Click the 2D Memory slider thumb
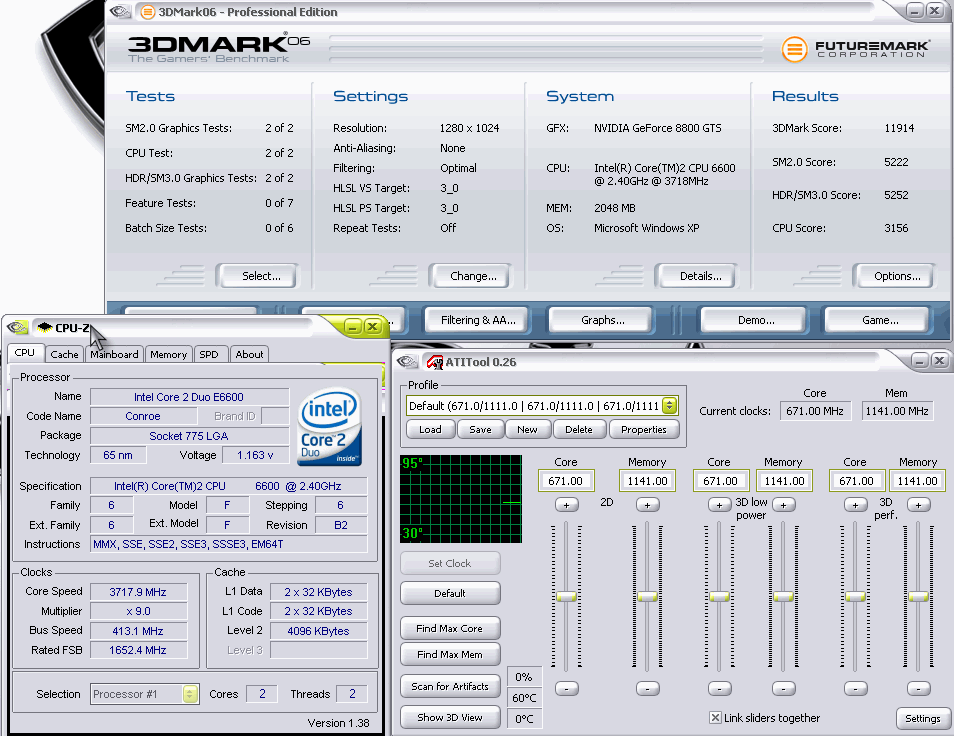The image size is (954, 736). [647, 596]
